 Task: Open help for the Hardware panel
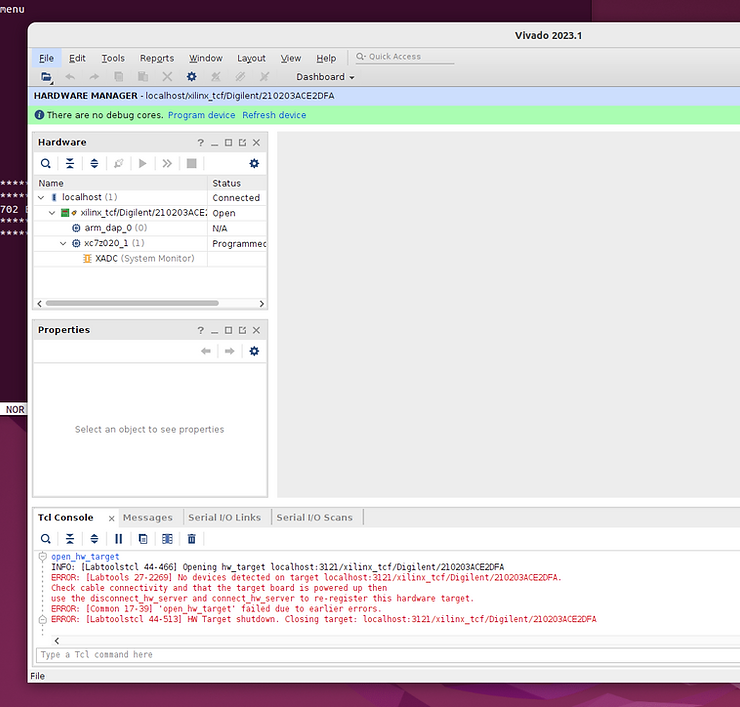pos(201,143)
